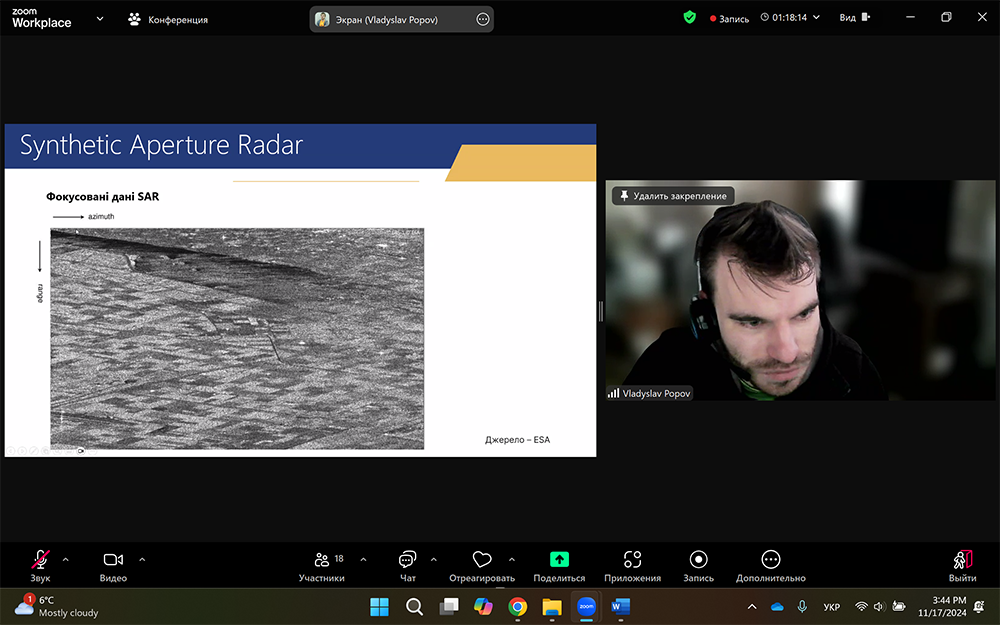The width and height of the screenshot is (1000, 625).
Task: Open the Чат chat panel
Action: pyautogui.click(x=407, y=560)
